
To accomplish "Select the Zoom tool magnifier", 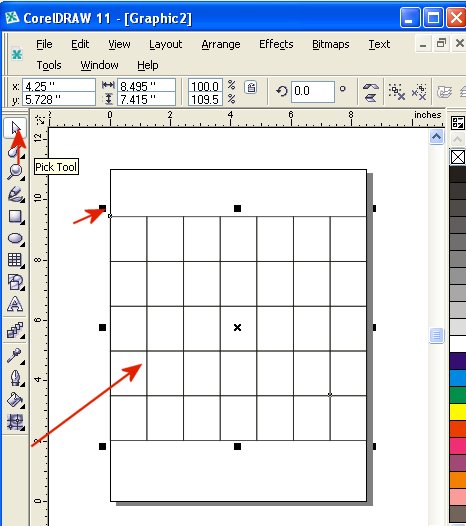I will click(15, 172).
